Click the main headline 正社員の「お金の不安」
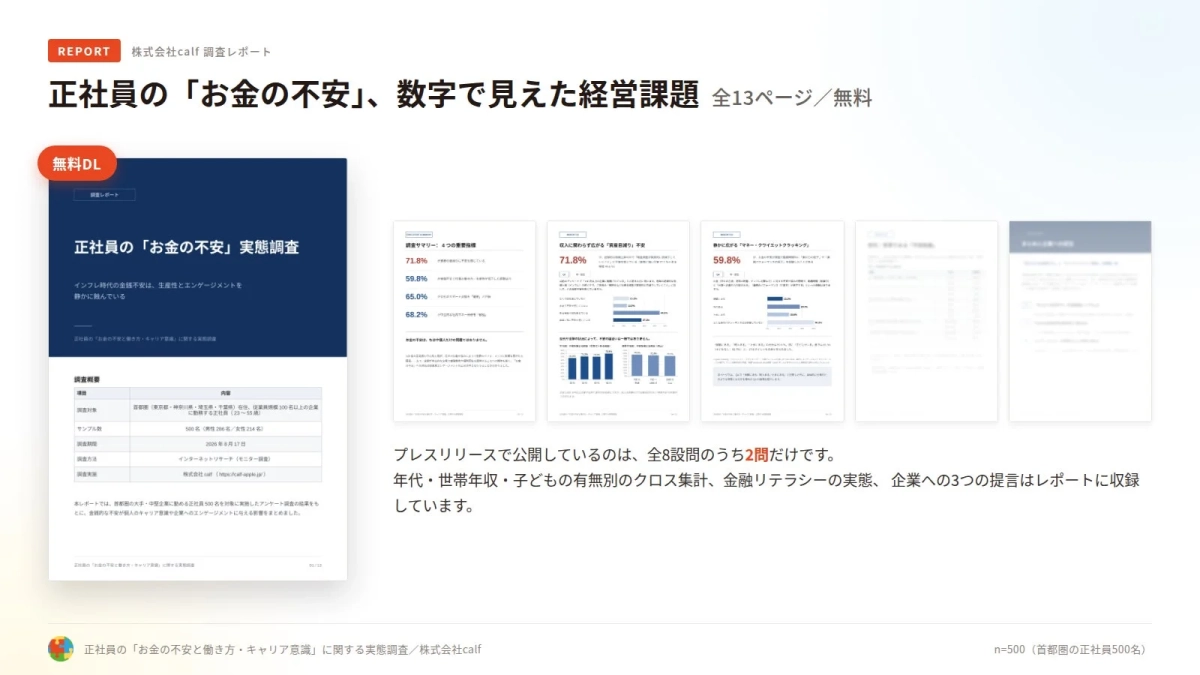 (373, 95)
